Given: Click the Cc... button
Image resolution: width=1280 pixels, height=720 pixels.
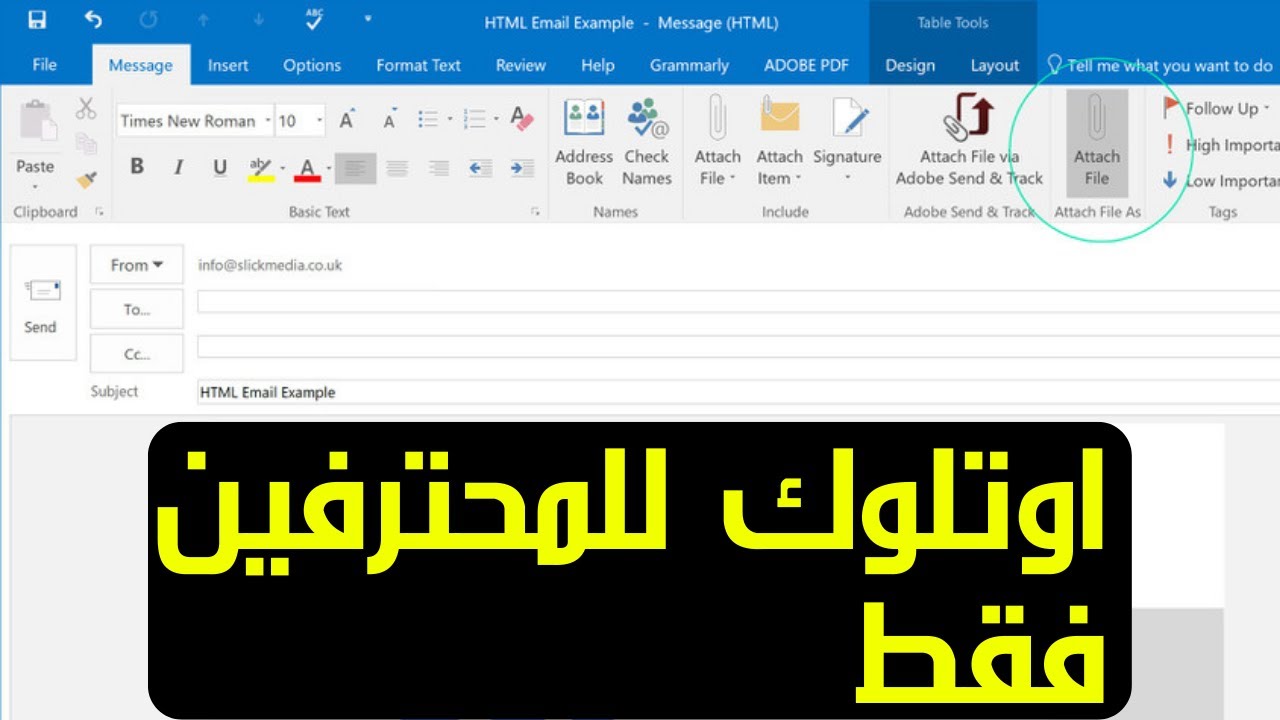Looking at the screenshot, I should point(137,354).
